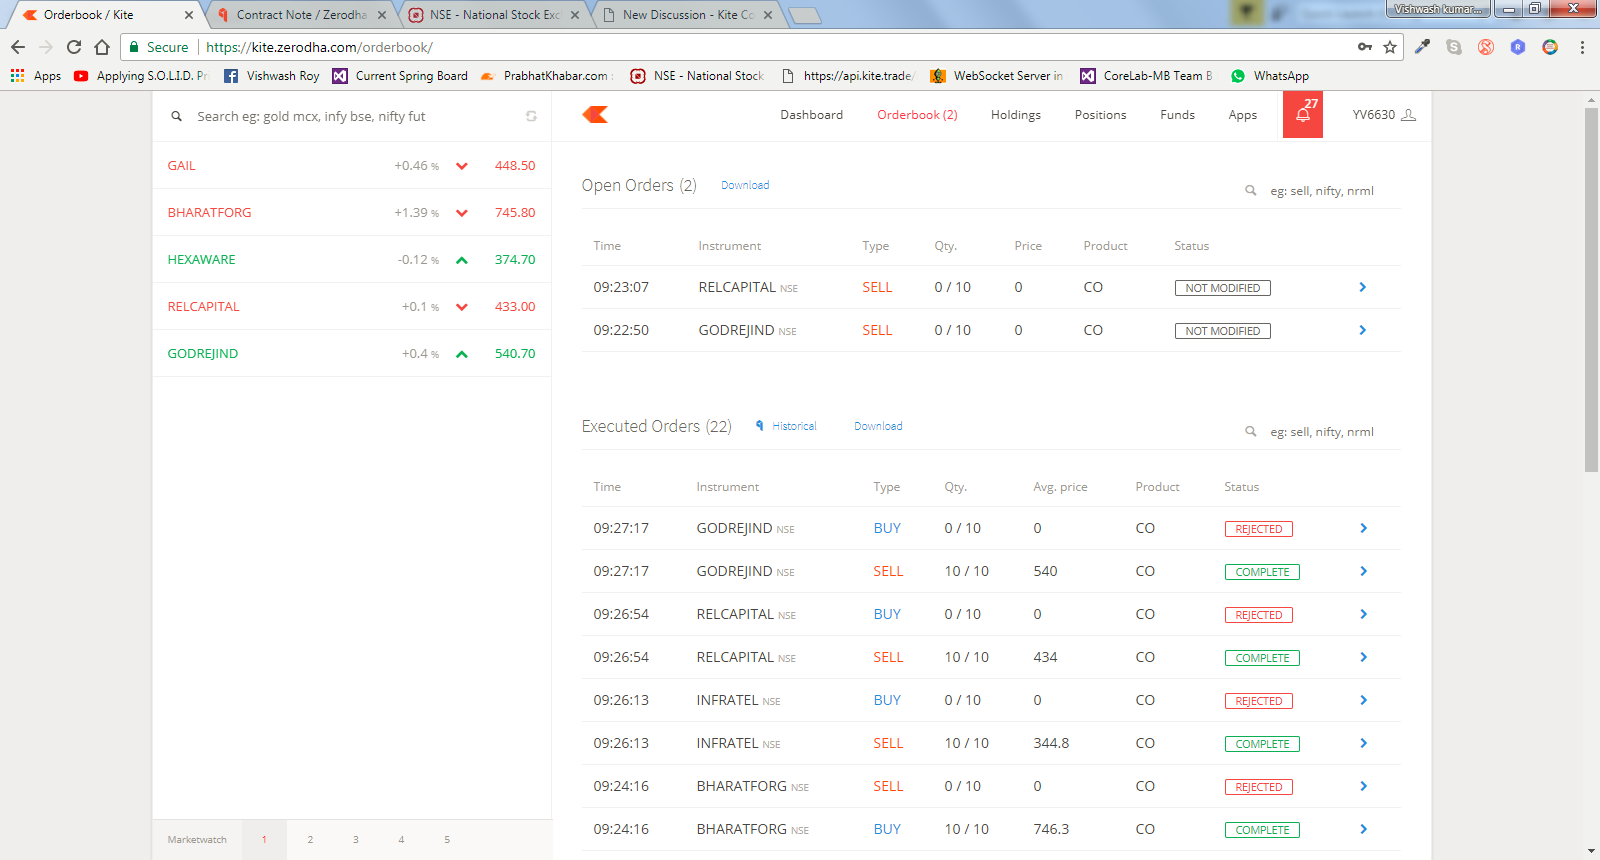Screen dimensions: 1600x860
Task: Expand the rejected BHARATFORG SELL order arrow
Action: click(x=1363, y=786)
